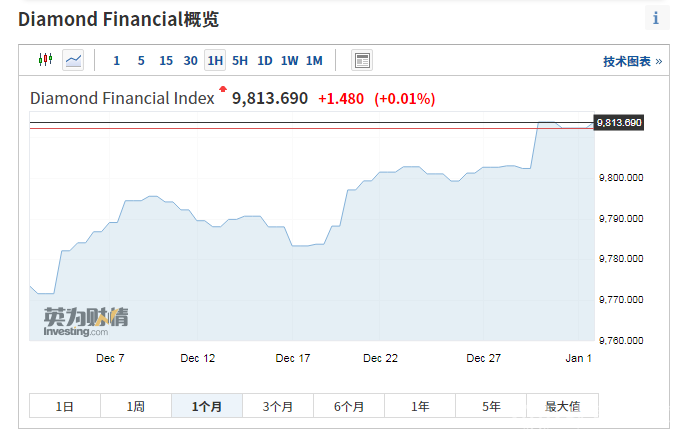
Task: Click the 9,813.690 price label on the axis
Action: (x=619, y=122)
